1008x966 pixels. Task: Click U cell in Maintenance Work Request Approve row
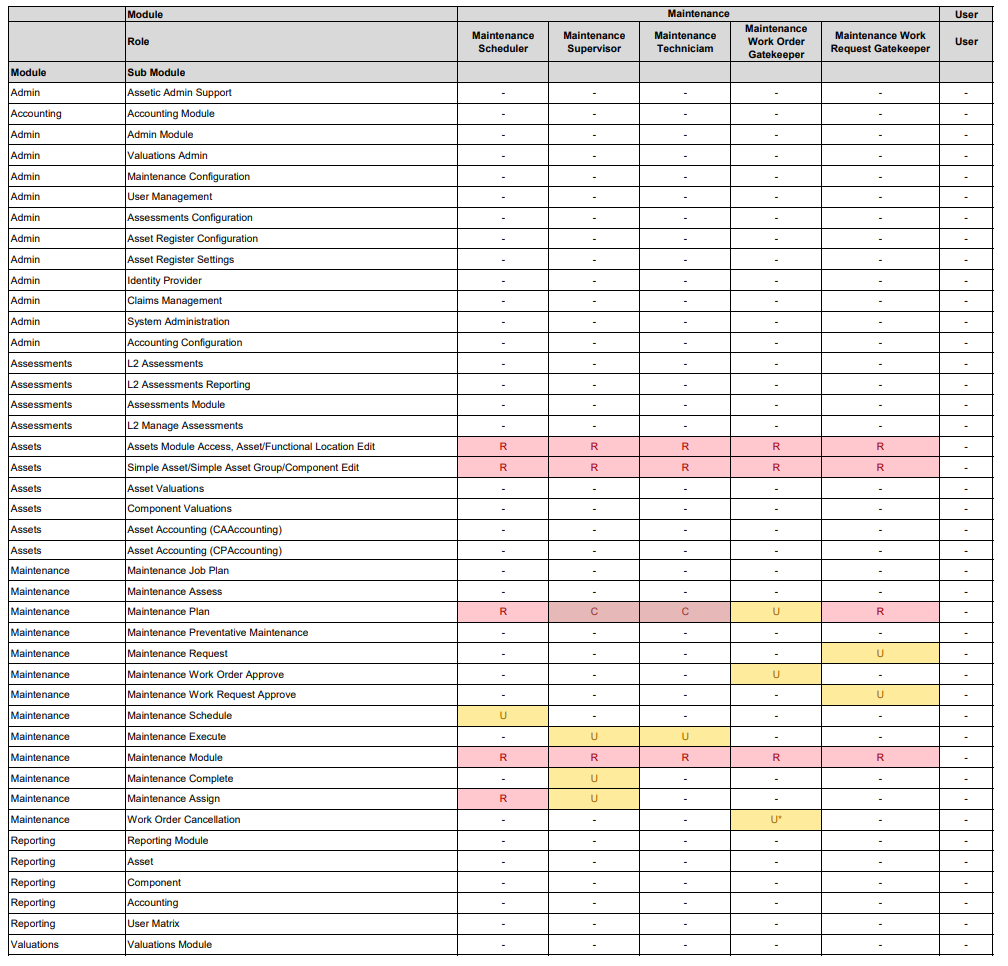[x=880, y=695]
